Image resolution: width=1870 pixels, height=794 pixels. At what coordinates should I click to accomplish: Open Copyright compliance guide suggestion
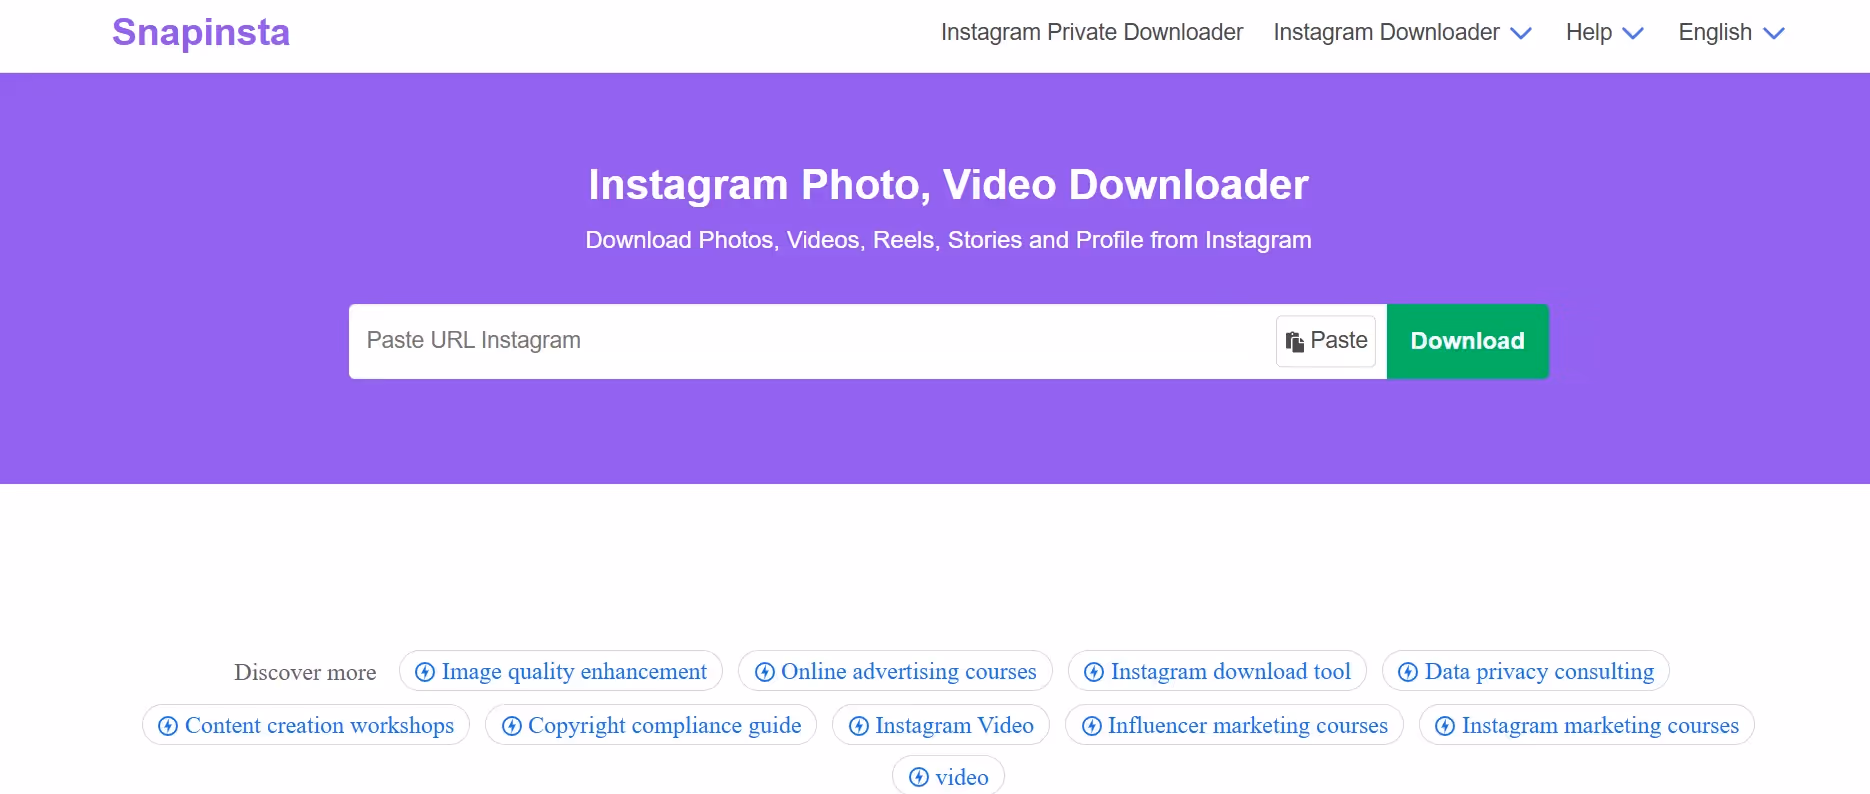[651, 725]
